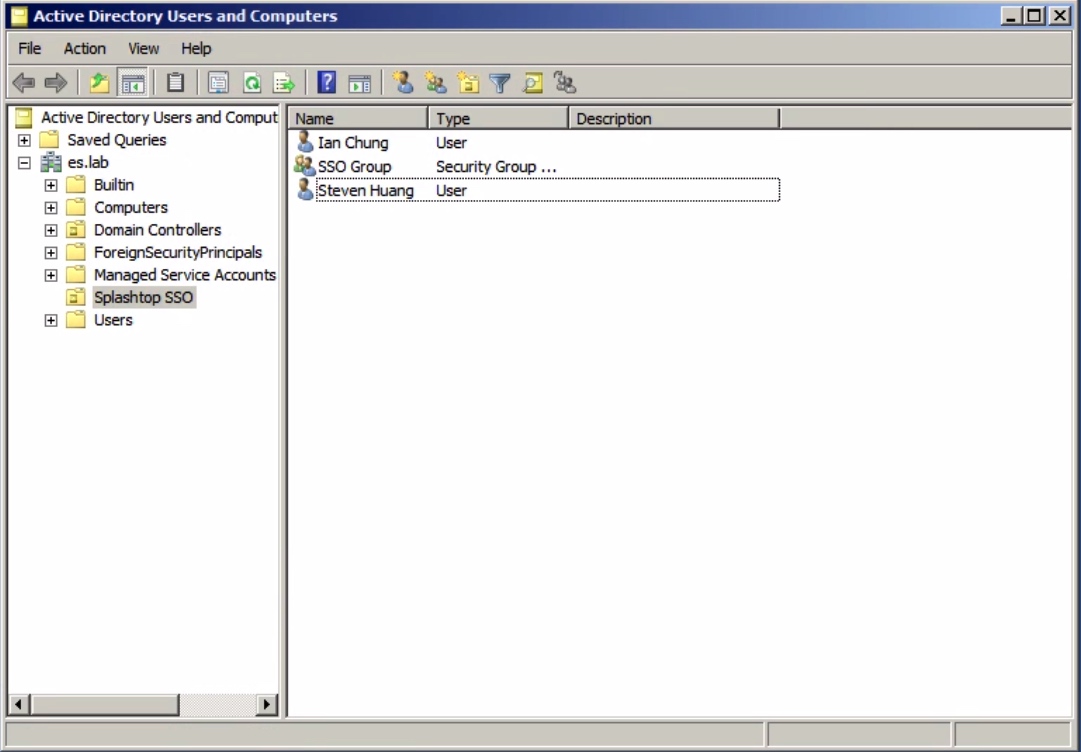Click the tree pane's right scroll arrow
The width and height of the screenshot is (1081, 752).
pyautogui.click(x=266, y=704)
